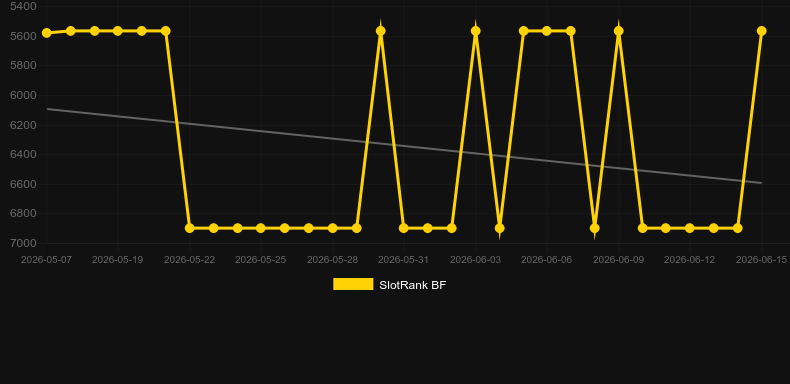The height and width of the screenshot is (384, 790).
Task: Click the gray trend line
Action: pyautogui.click(x=404, y=146)
